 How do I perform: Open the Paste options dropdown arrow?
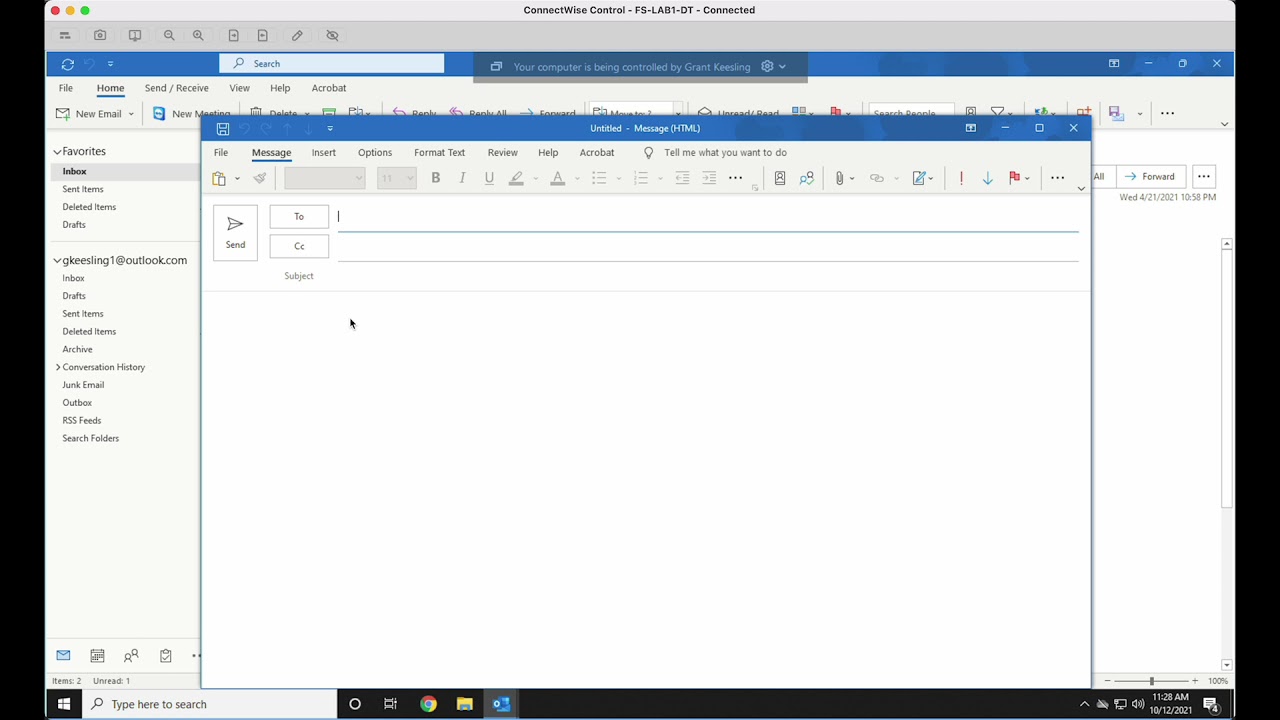pos(237,179)
